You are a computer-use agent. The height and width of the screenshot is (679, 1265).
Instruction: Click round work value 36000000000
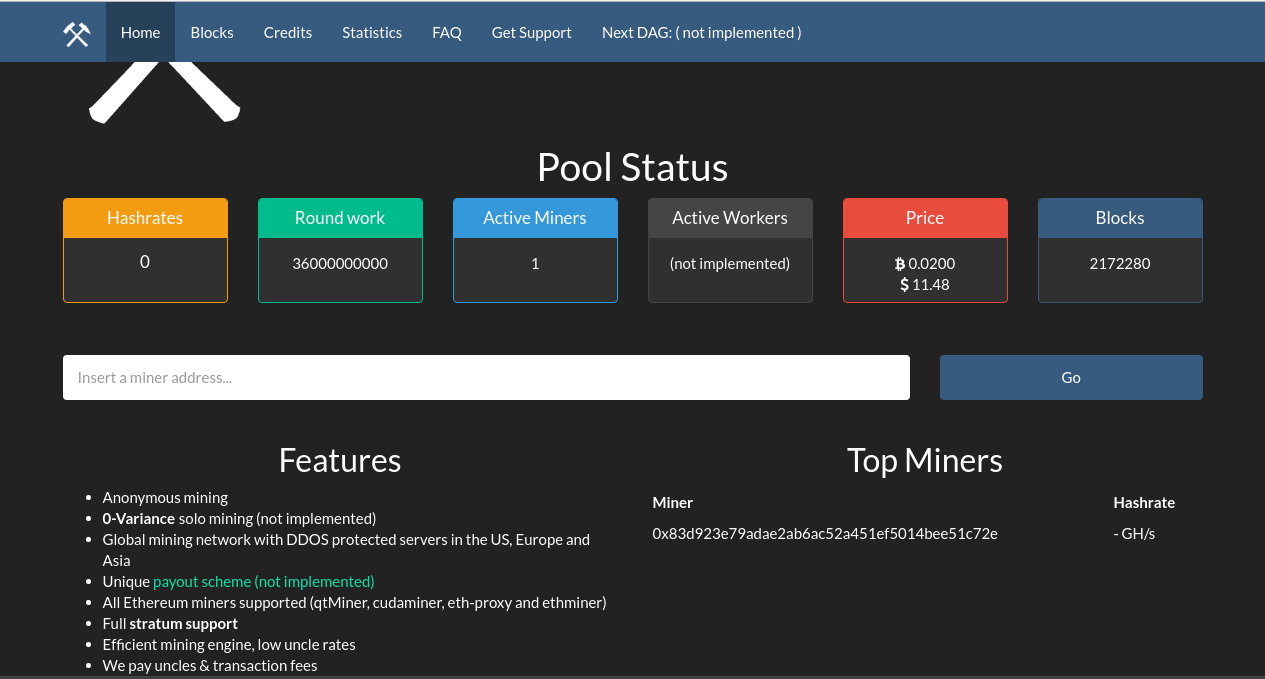[340, 264]
